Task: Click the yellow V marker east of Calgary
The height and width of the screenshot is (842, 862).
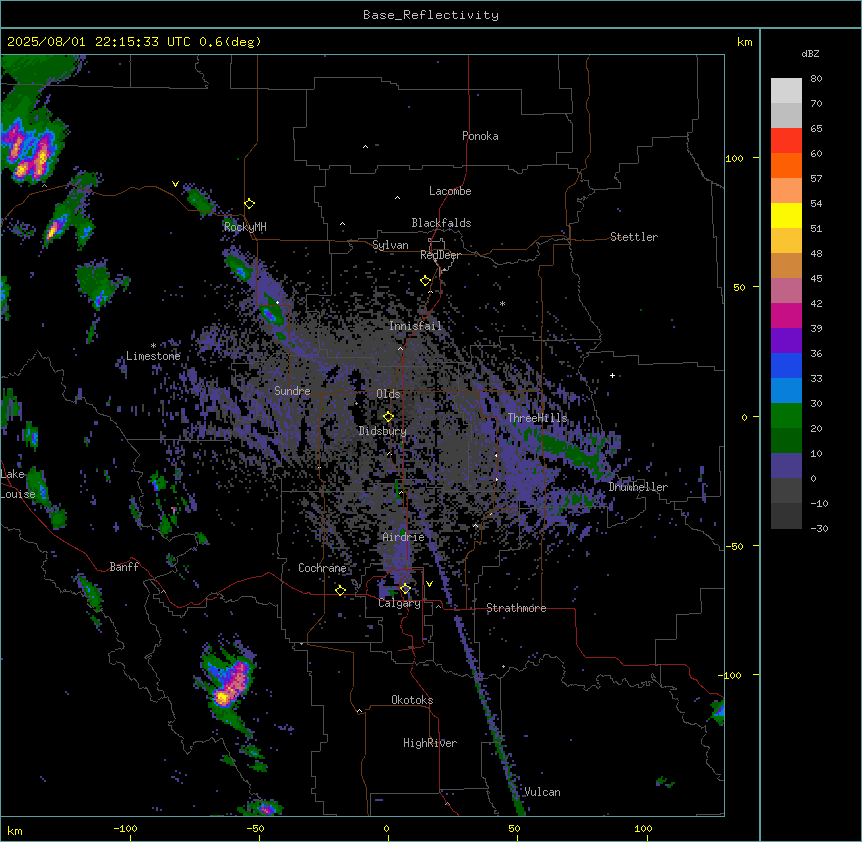Action: point(429,584)
